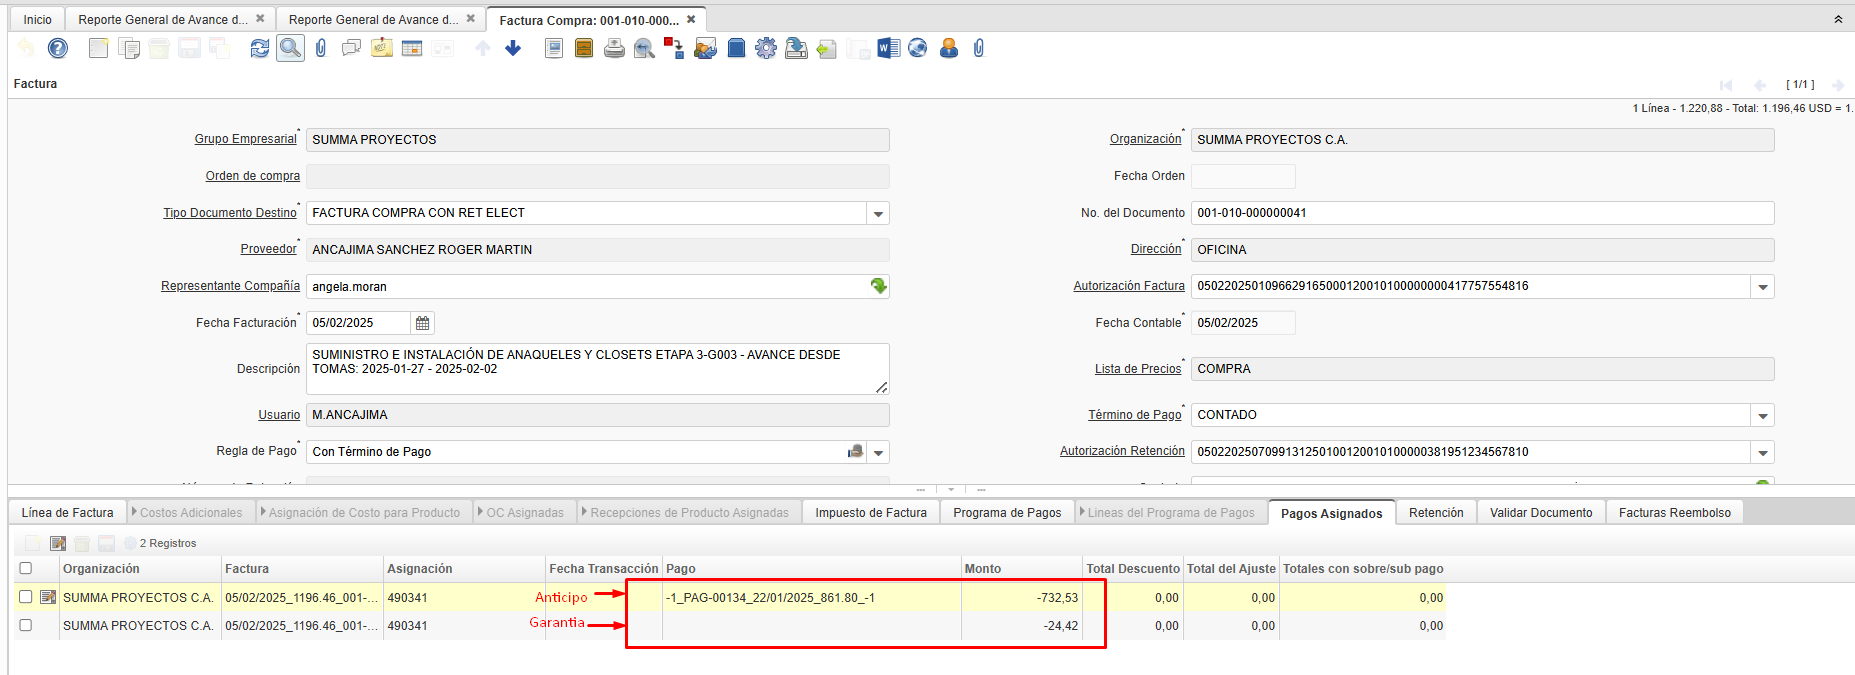Click the Find record magnifier icon

click(290, 48)
